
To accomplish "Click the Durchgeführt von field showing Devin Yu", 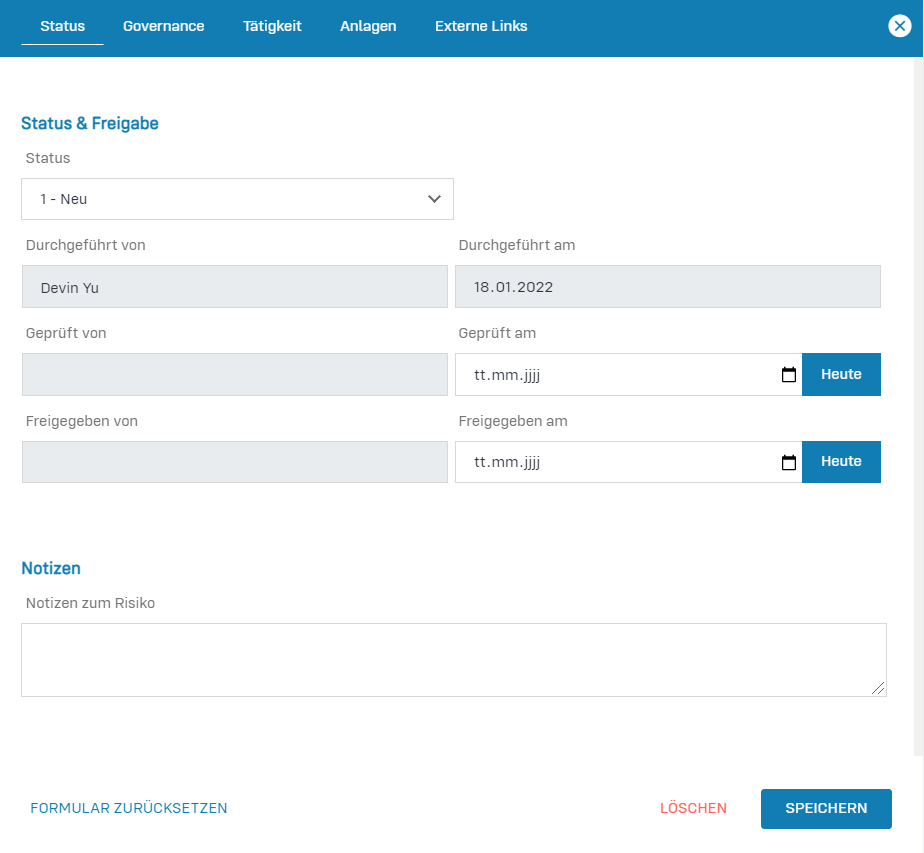I will [234, 287].
